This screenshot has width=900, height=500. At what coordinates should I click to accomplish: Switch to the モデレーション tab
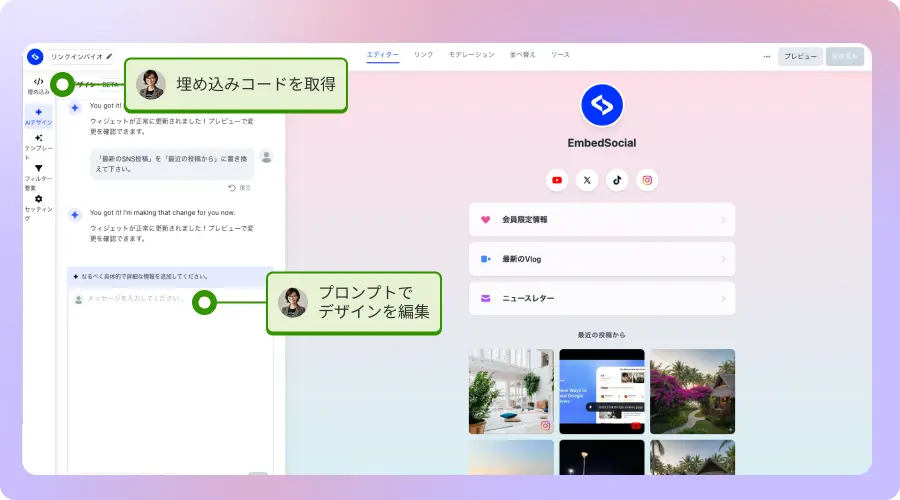(x=471, y=55)
